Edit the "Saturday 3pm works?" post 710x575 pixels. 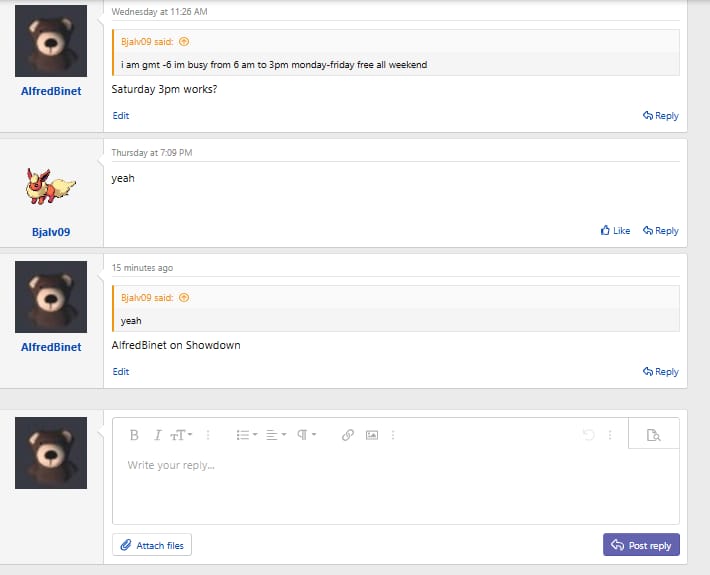[121, 115]
